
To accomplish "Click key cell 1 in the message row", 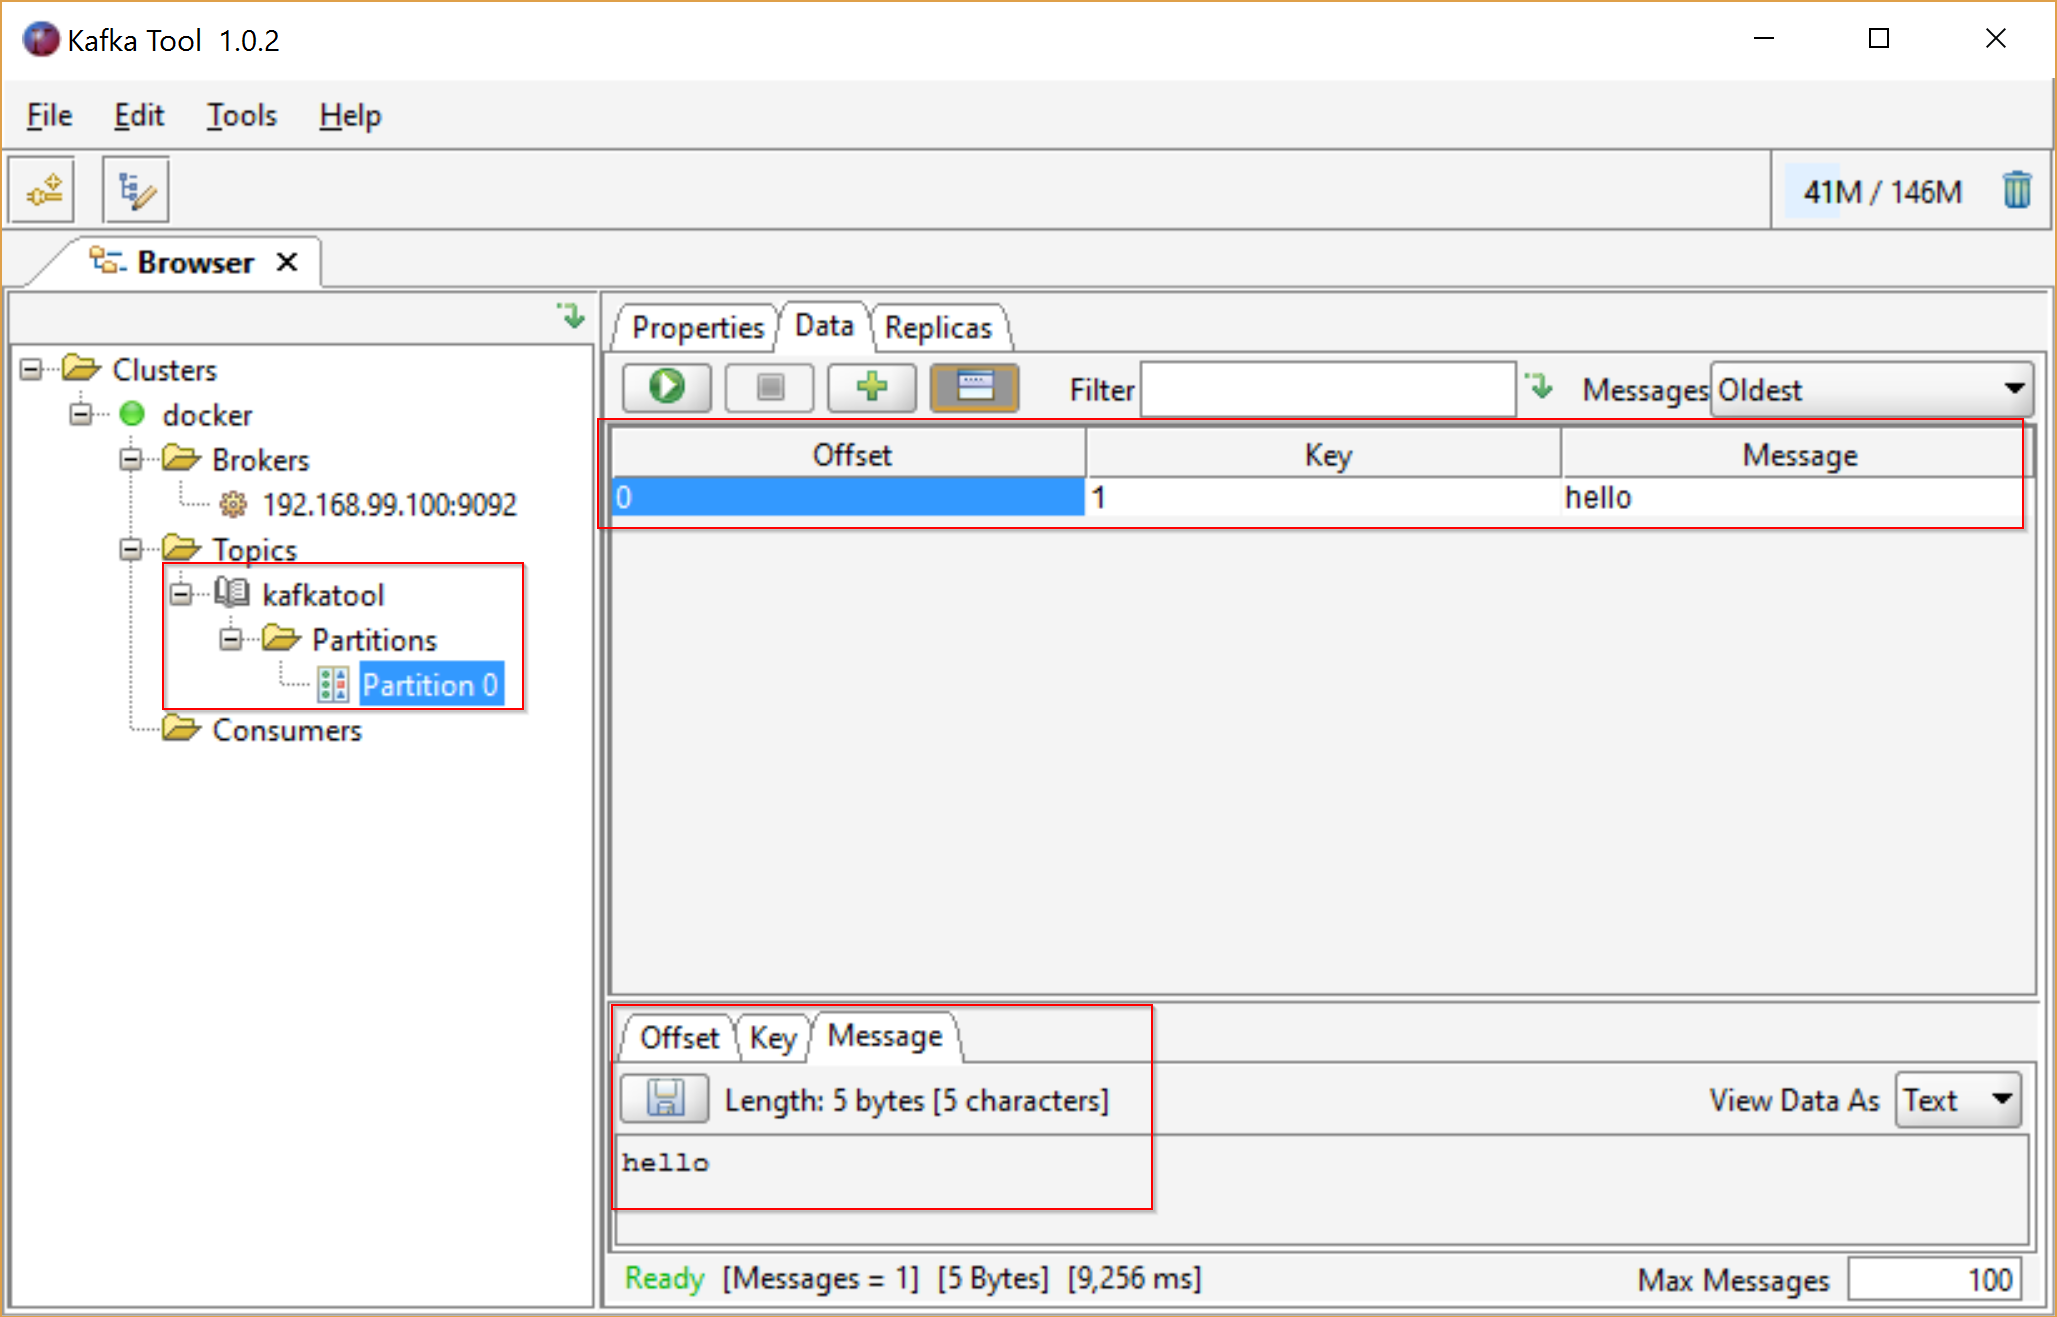I will 1324,497.
